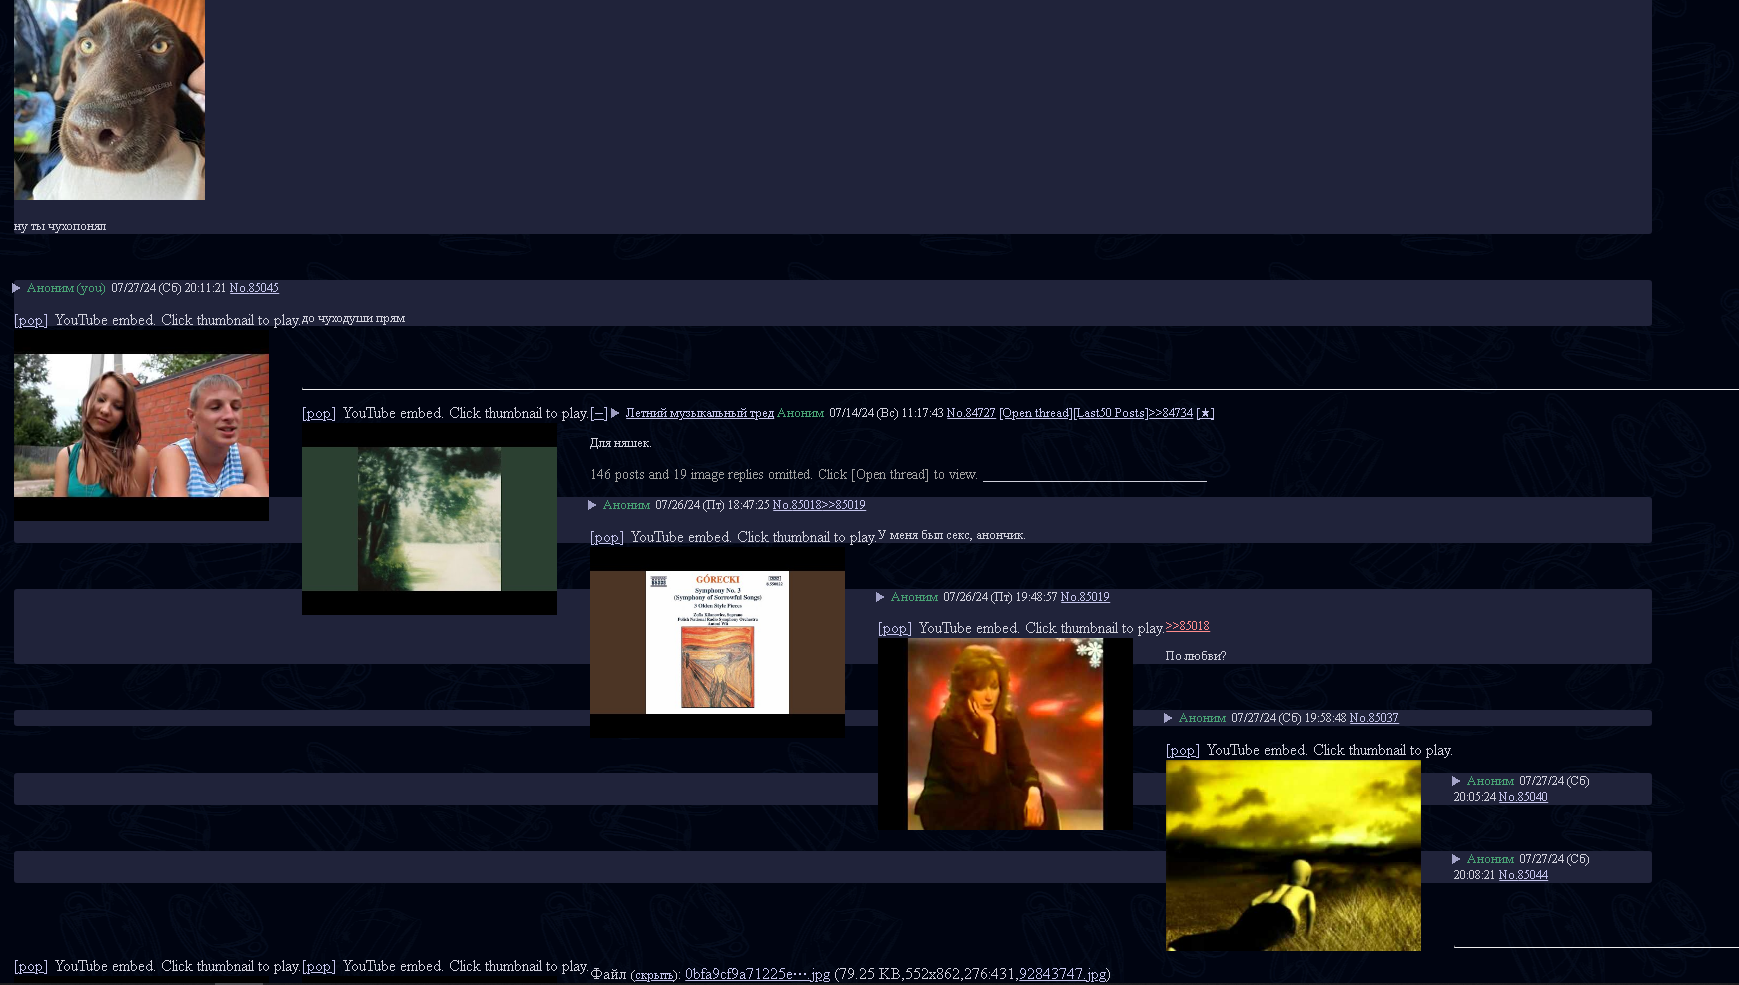
Task: Expand the post menu arrow for No.85044
Action: (1456, 859)
